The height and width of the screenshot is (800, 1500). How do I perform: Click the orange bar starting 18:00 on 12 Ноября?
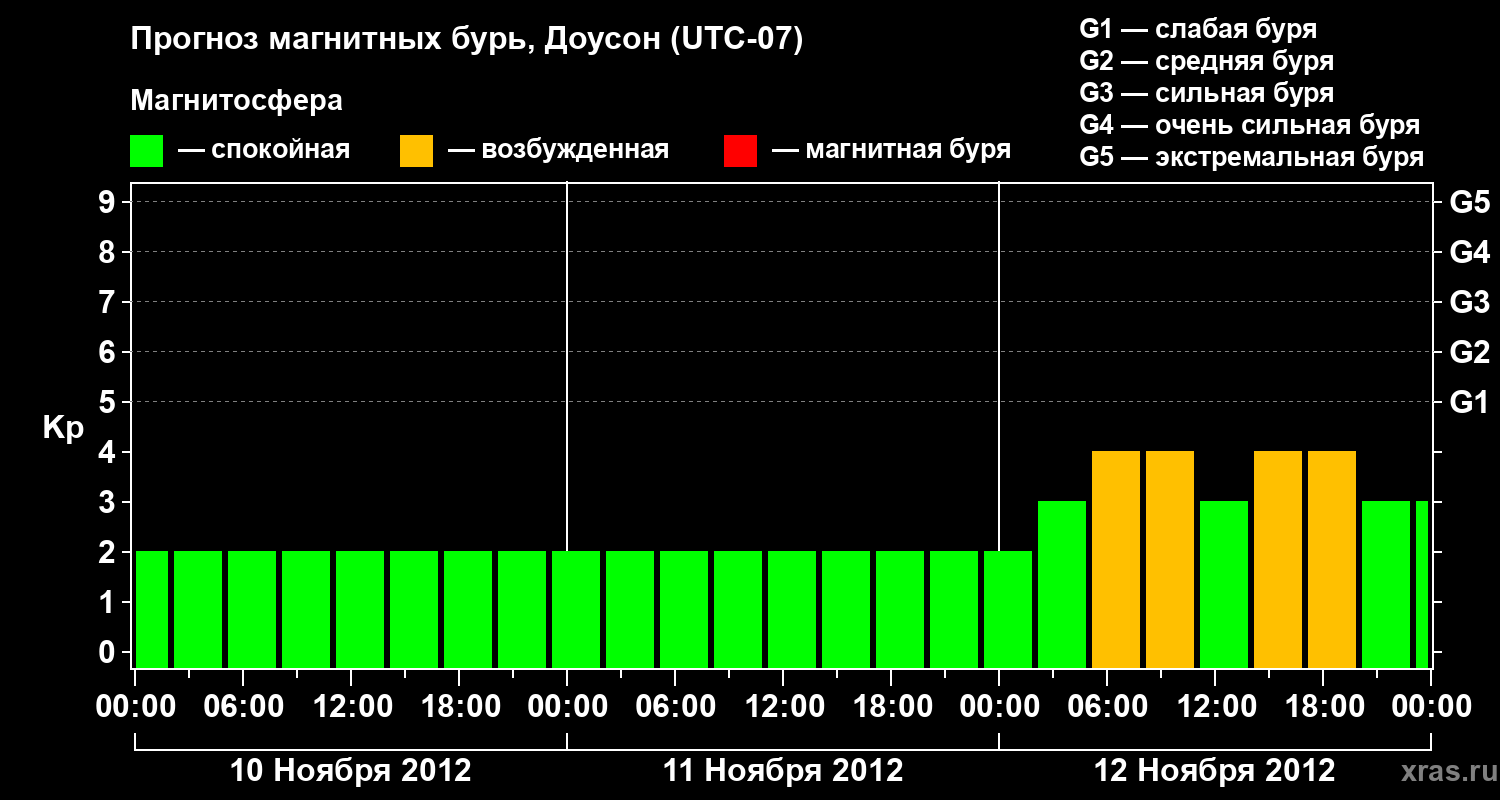coord(1332,560)
